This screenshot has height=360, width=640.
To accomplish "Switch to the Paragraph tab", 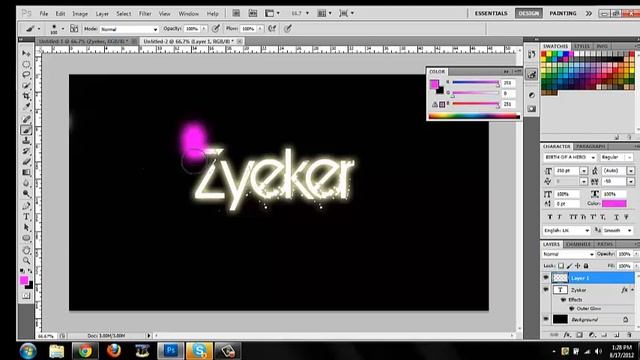I will [591, 146].
